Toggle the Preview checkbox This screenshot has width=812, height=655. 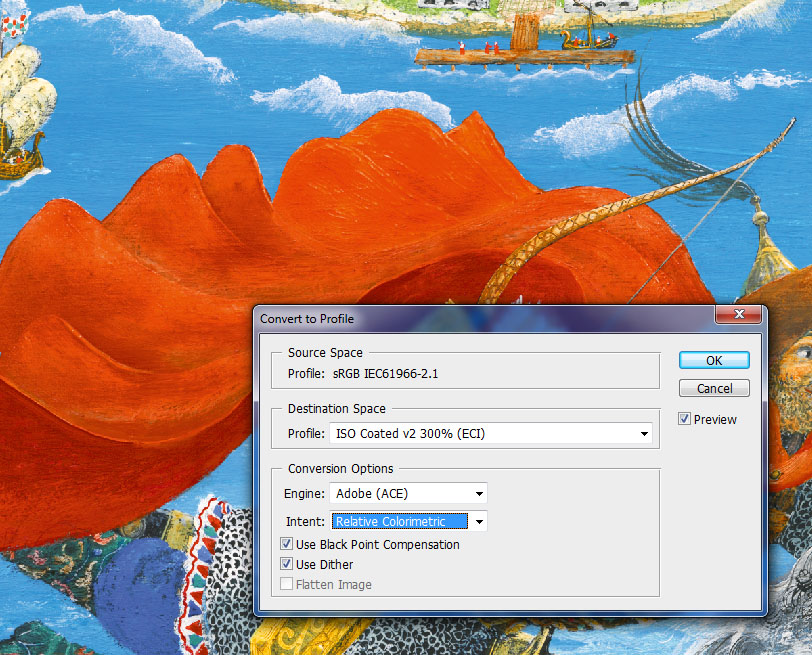pos(684,419)
